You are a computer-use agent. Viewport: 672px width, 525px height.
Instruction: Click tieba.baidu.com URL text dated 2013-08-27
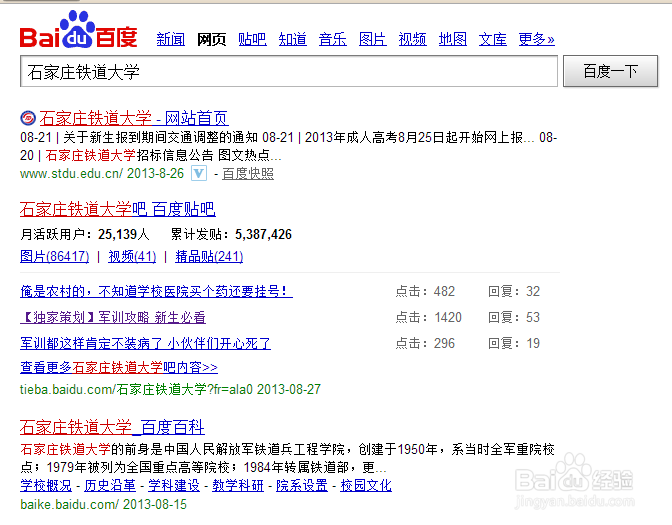[x=170, y=389]
